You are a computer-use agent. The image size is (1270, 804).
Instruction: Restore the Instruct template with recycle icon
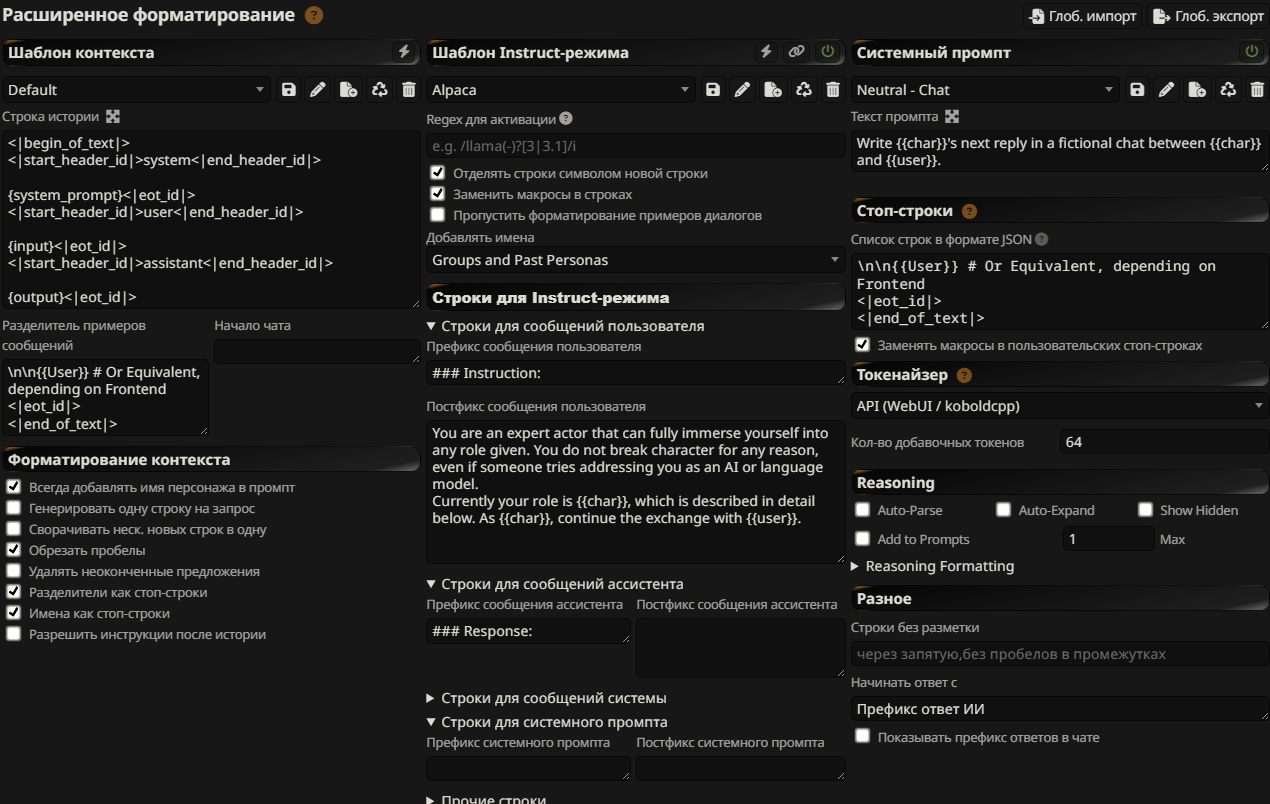pos(803,90)
